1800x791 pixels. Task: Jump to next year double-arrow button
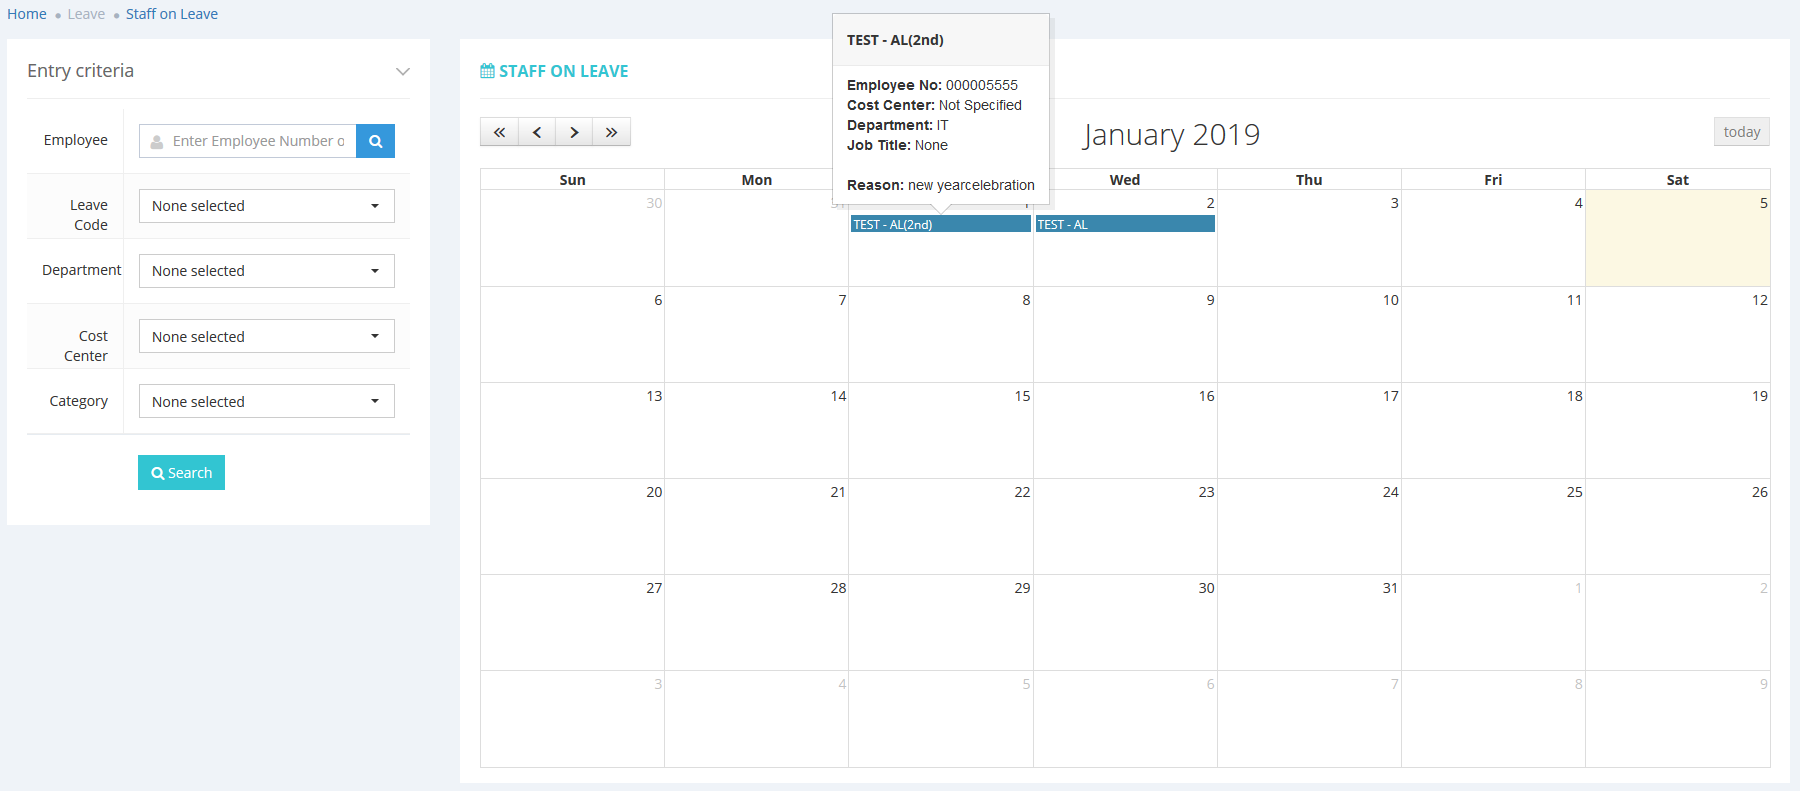[611, 132]
